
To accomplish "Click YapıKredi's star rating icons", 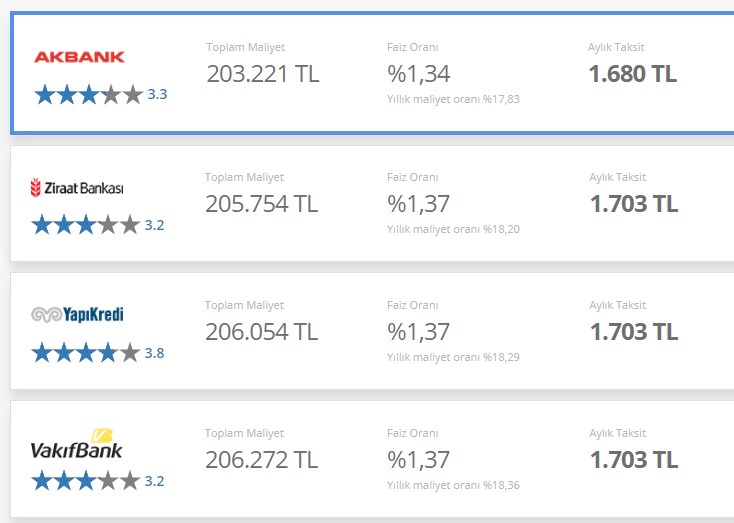I will 85,353.
